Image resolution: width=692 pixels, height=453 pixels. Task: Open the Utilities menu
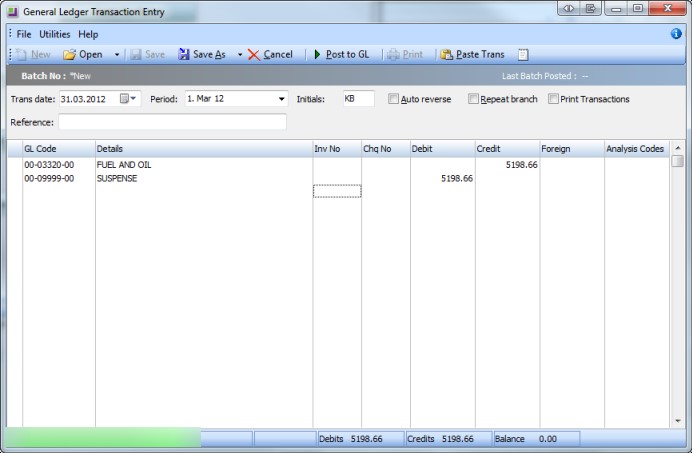55,34
